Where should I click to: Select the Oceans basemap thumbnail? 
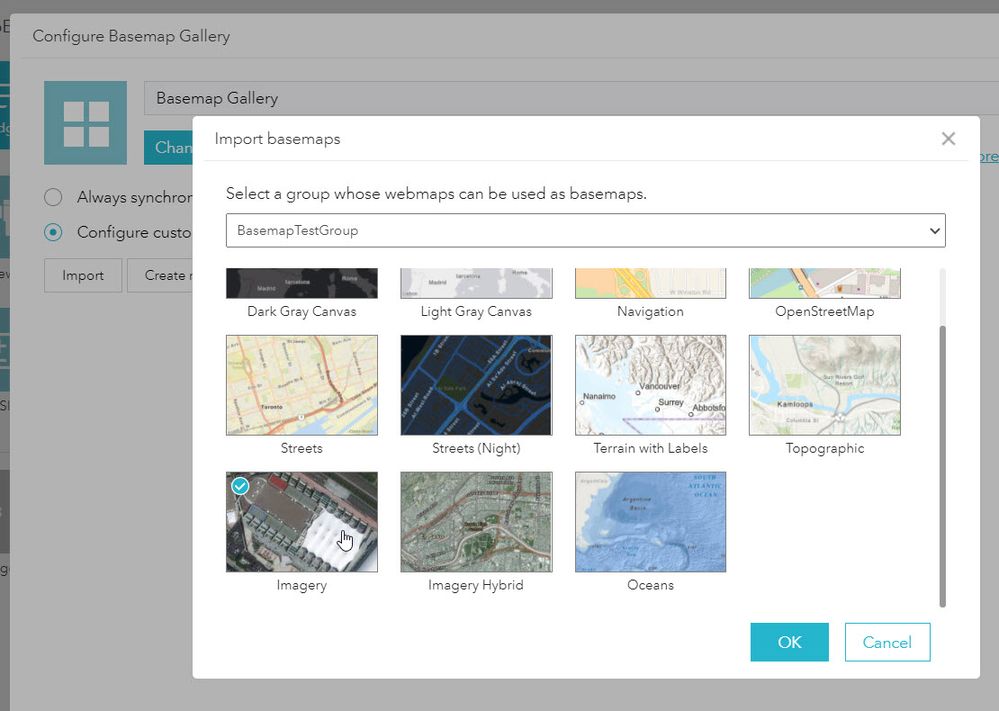pyautogui.click(x=650, y=522)
